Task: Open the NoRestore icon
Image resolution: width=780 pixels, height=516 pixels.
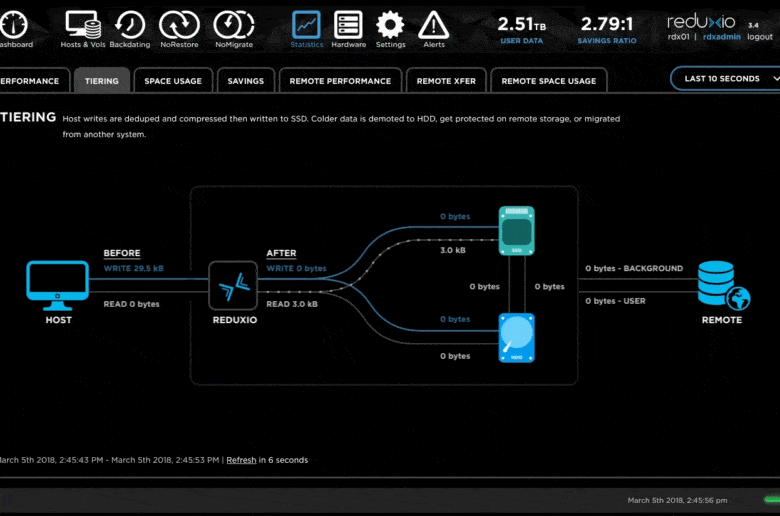Action: [x=179, y=25]
